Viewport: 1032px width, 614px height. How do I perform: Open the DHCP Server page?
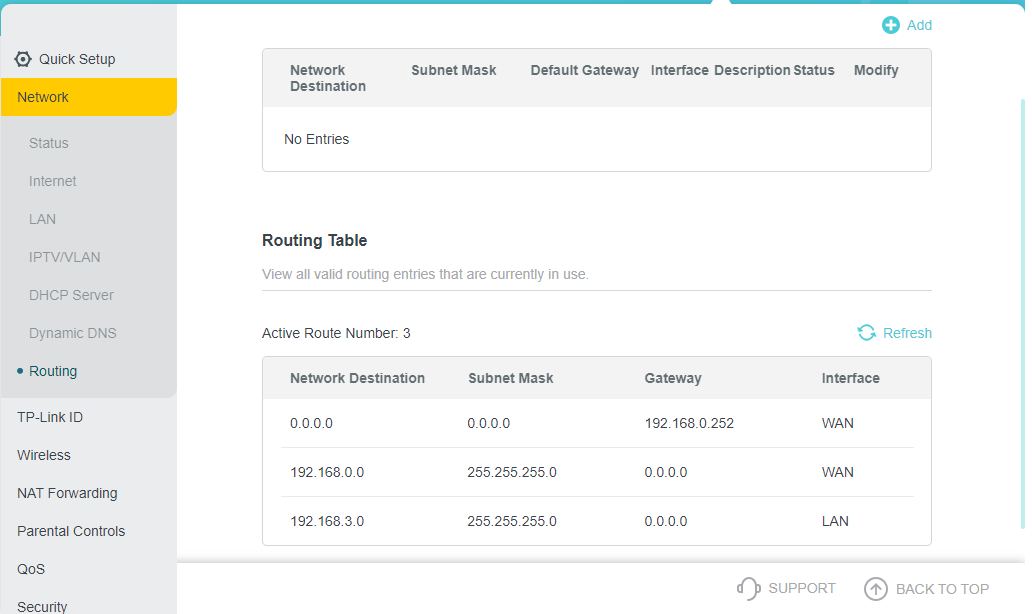coord(71,295)
